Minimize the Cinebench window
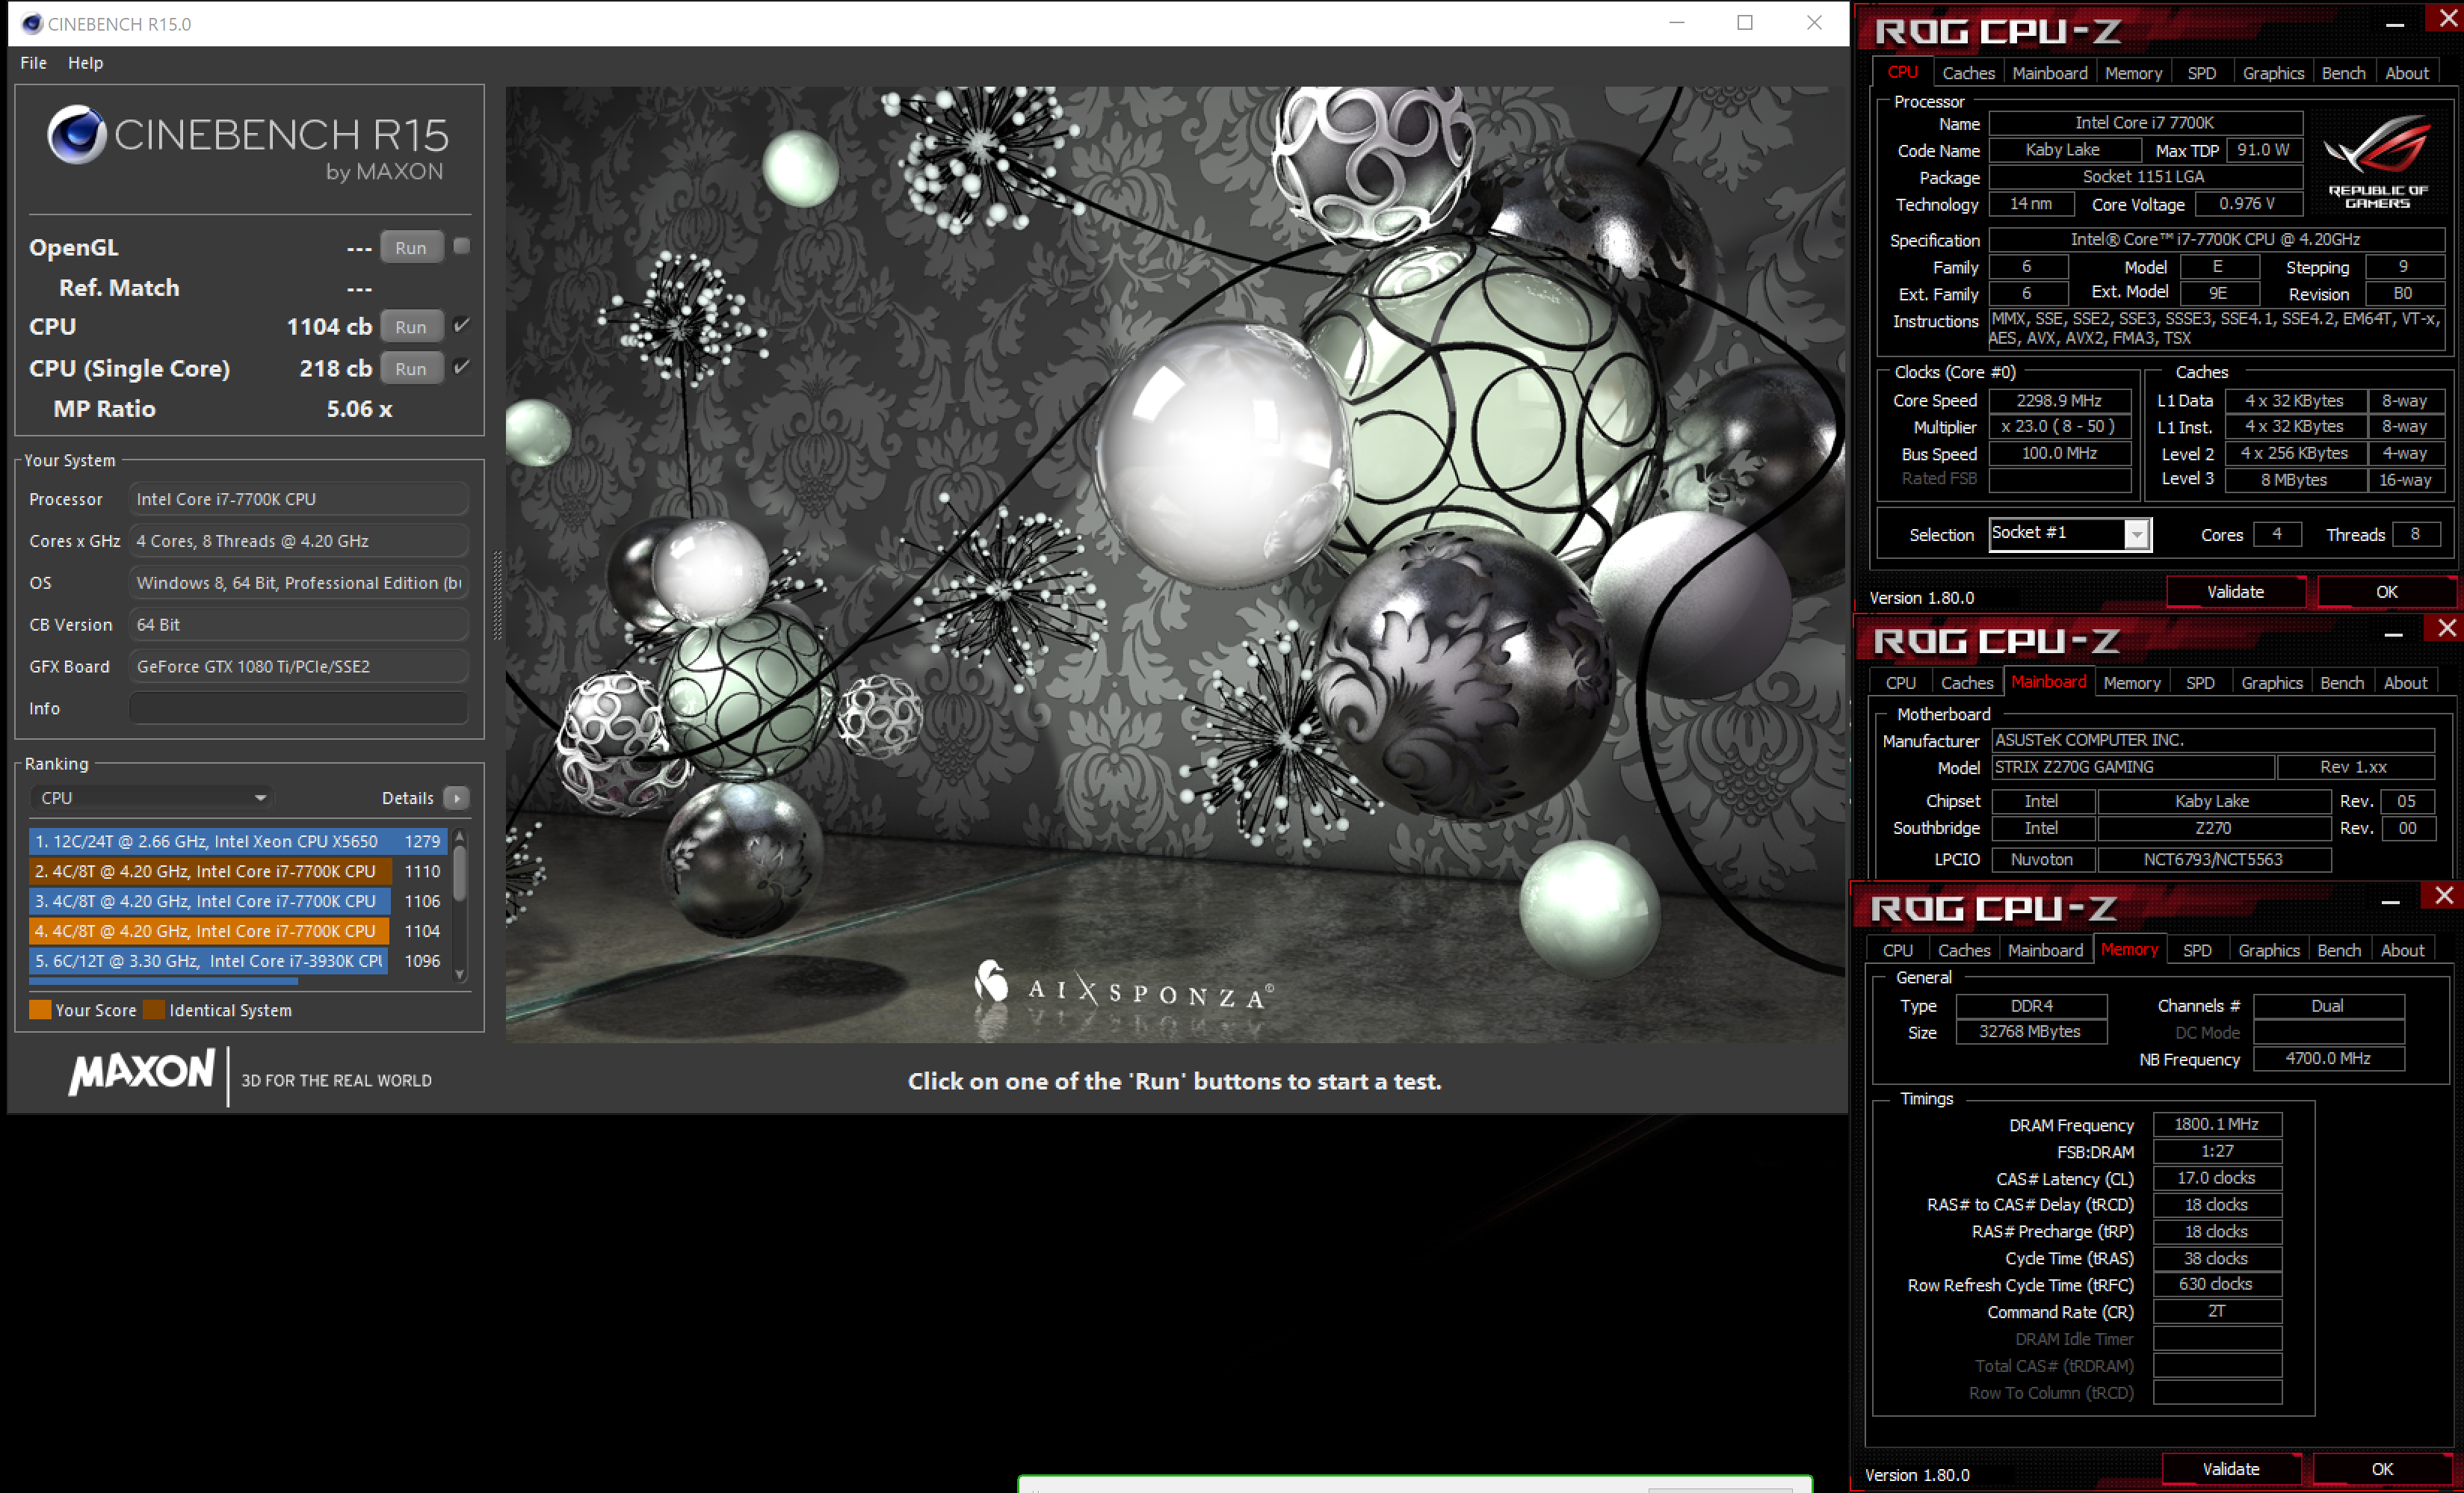This screenshot has width=2464, height=1493. [1677, 23]
